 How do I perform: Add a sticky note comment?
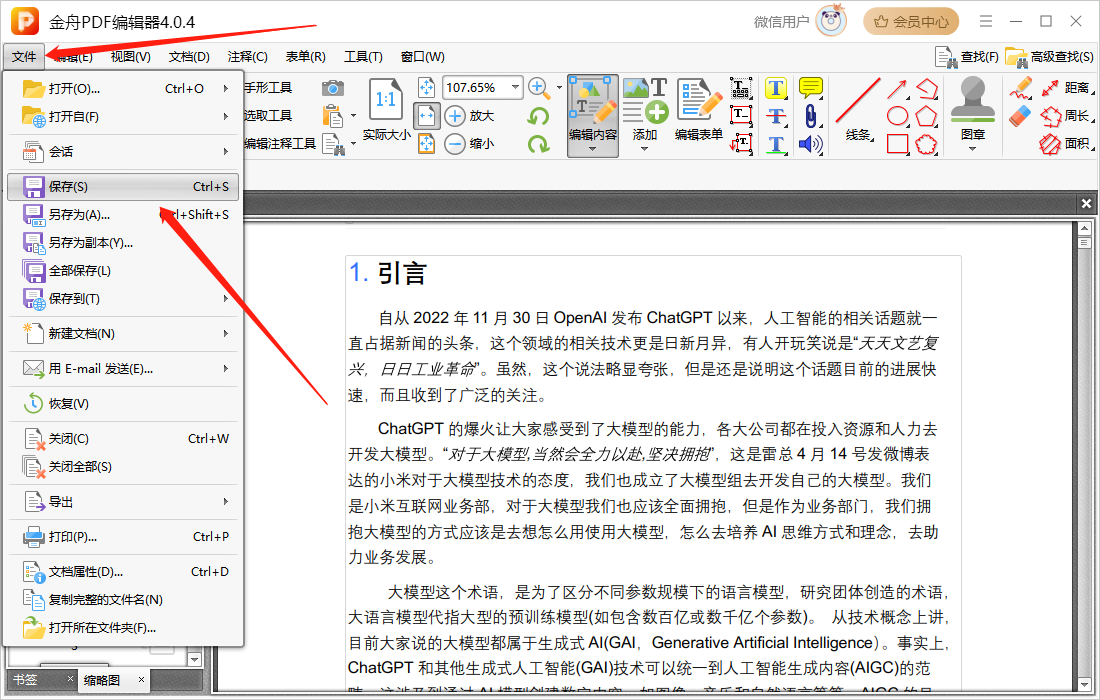[x=811, y=88]
